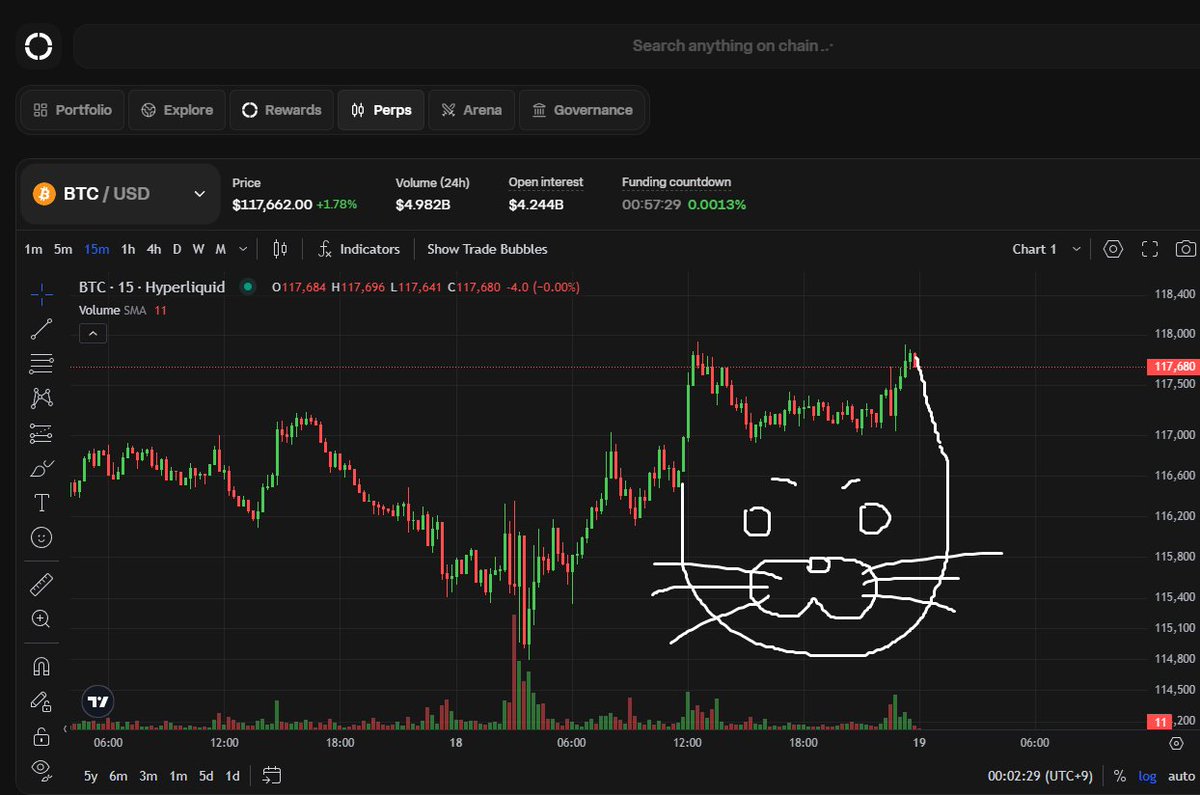This screenshot has height=795, width=1200.
Task: Toggle fullscreen chart mode
Action: click(1149, 249)
